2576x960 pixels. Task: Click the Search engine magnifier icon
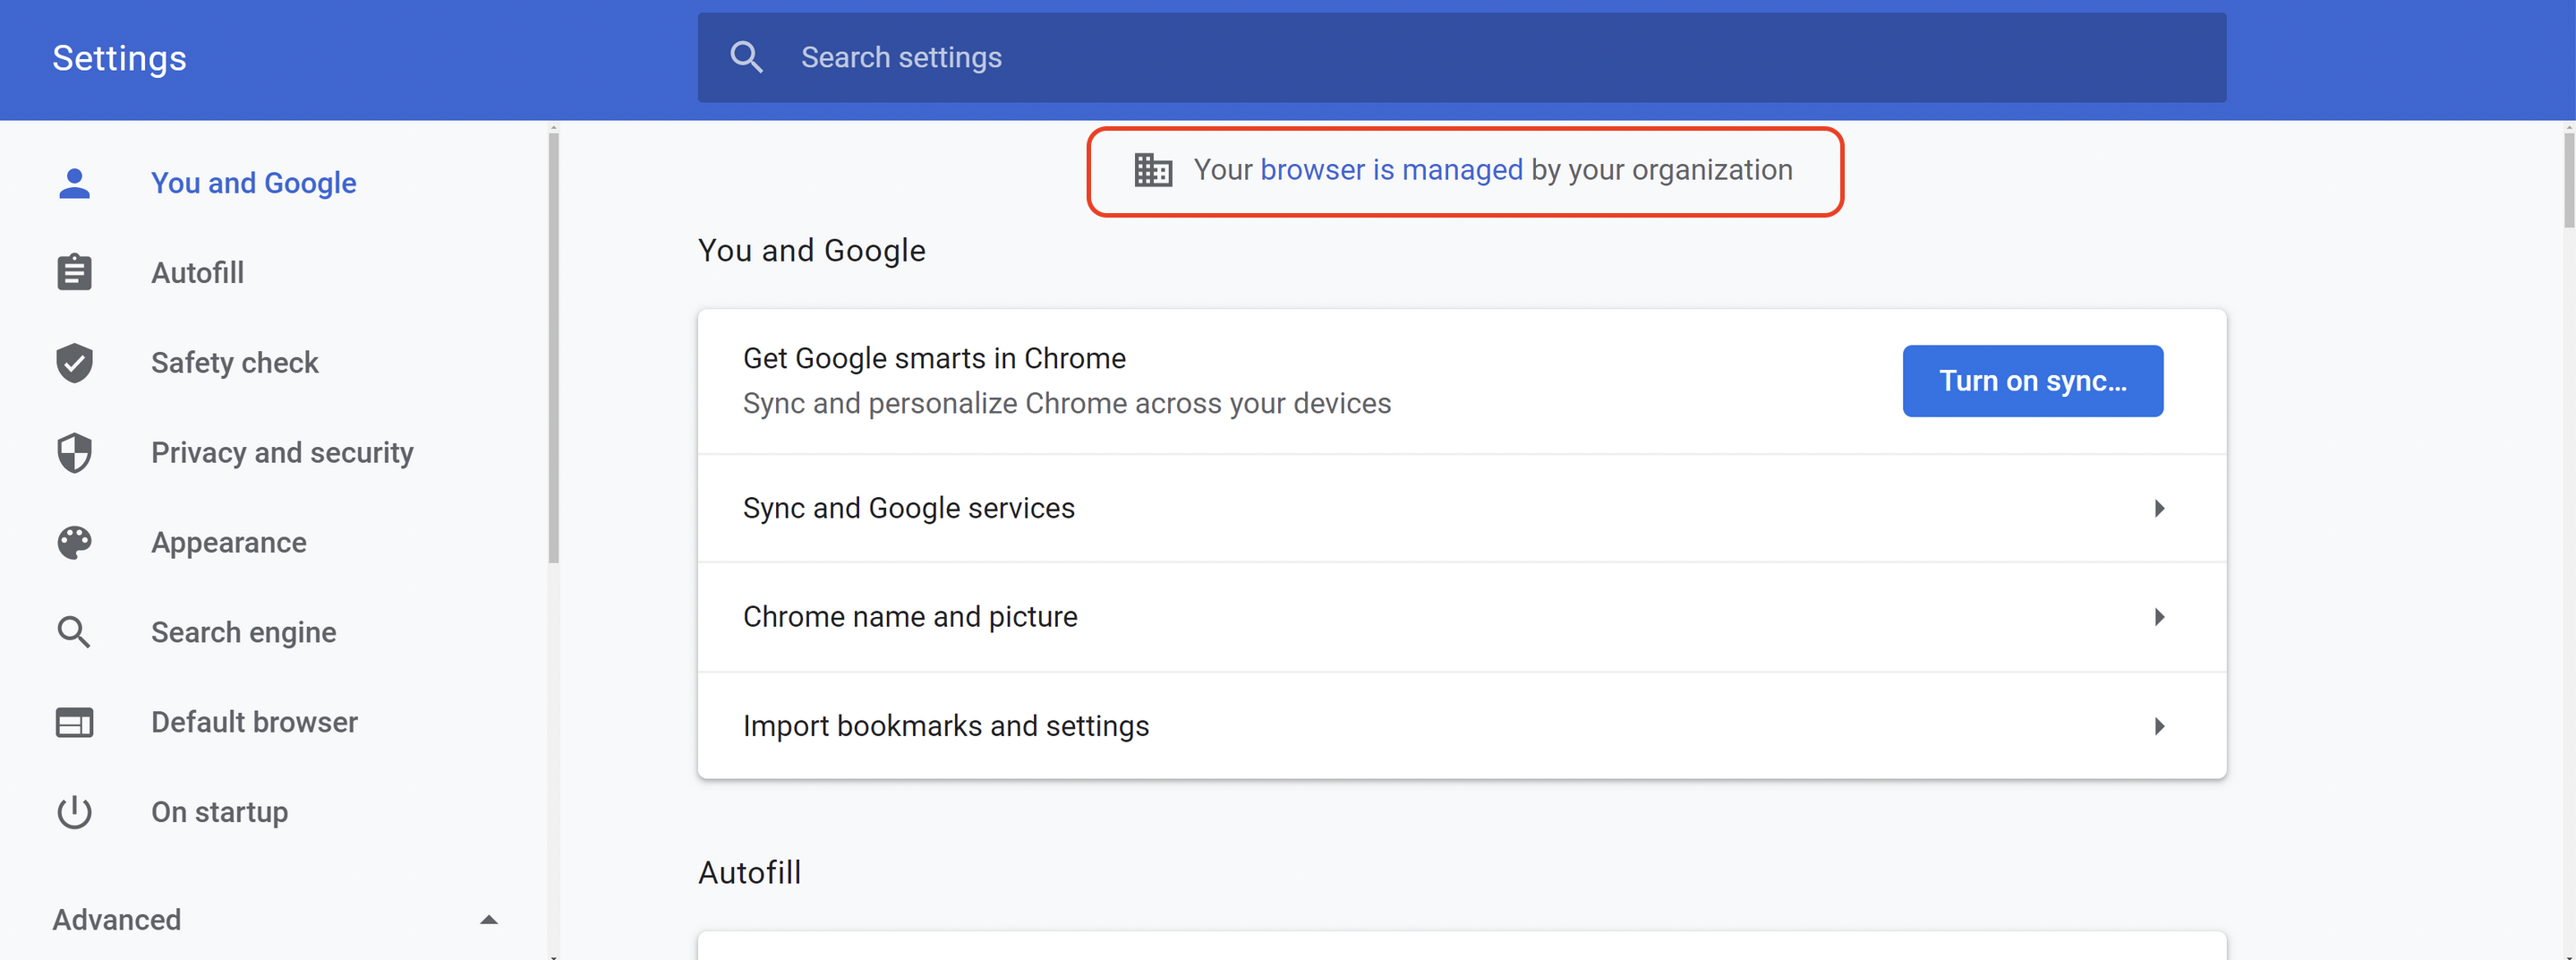pyautogui.click(x=74, y=632)
